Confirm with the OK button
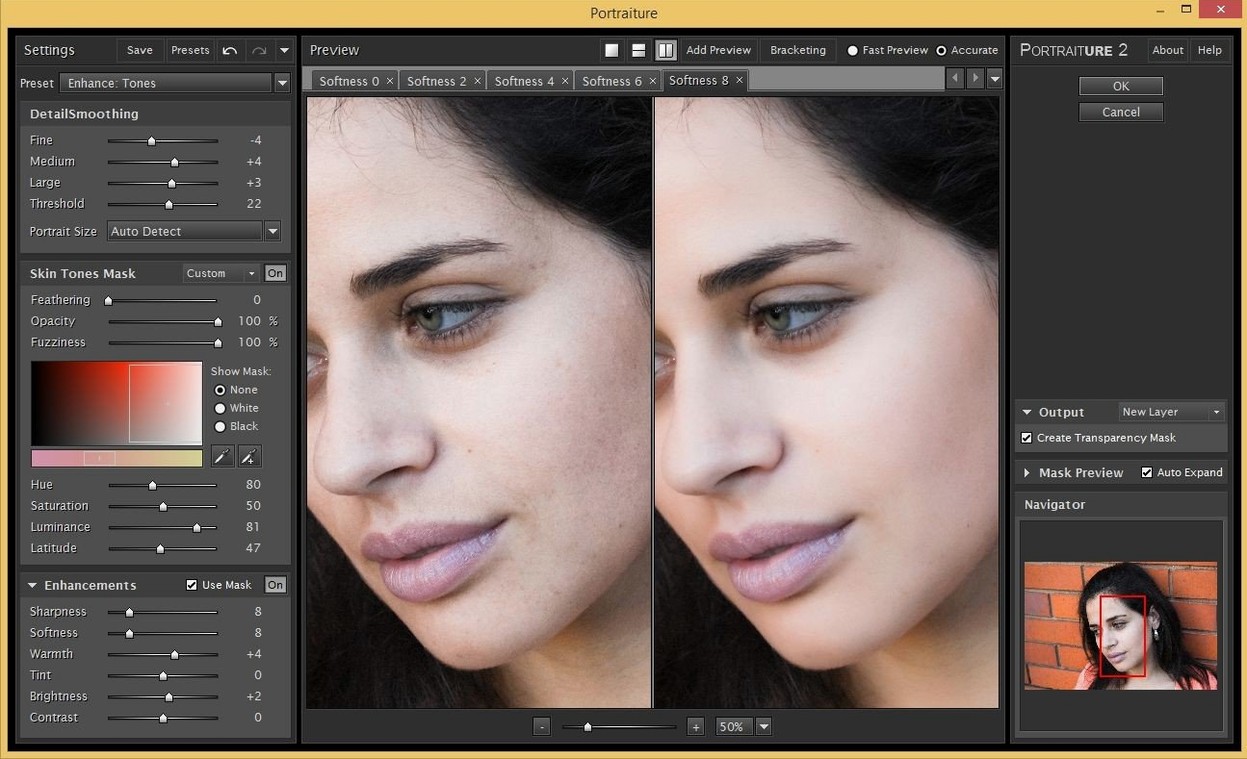Screen dimensions: 1247x759 click(x=1121, y=86)
